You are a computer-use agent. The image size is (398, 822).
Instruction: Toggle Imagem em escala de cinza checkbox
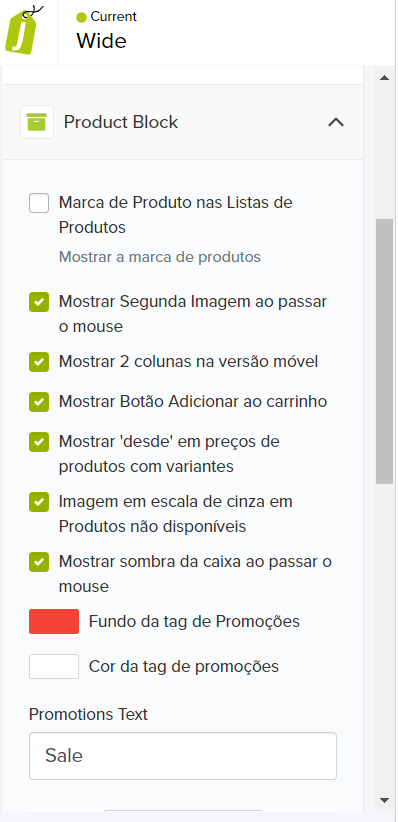(x=39, y=502)
